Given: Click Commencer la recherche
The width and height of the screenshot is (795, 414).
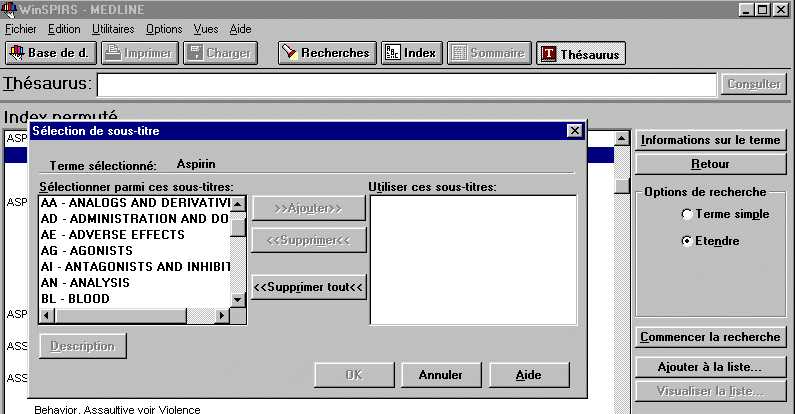Looking at the screenshot, I should 710,337.
